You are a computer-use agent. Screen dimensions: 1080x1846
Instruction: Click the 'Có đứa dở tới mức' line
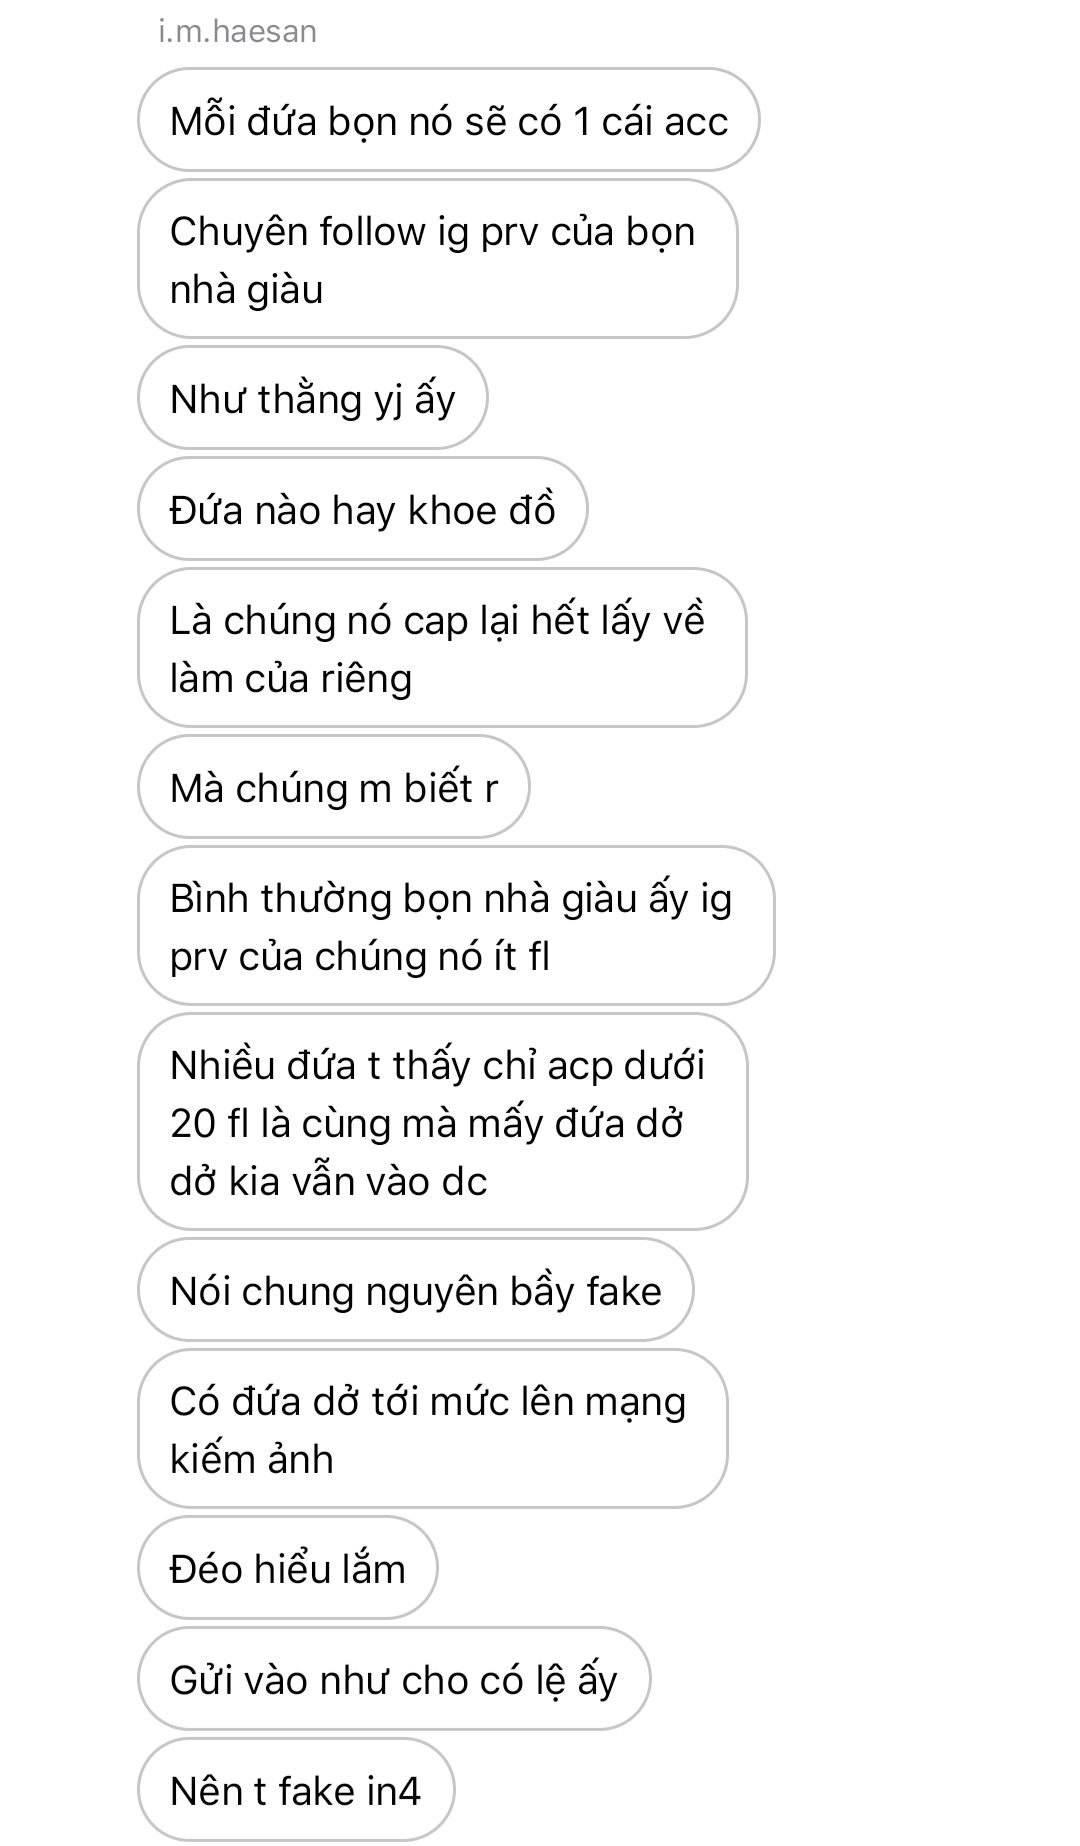tap(428, 1402)
